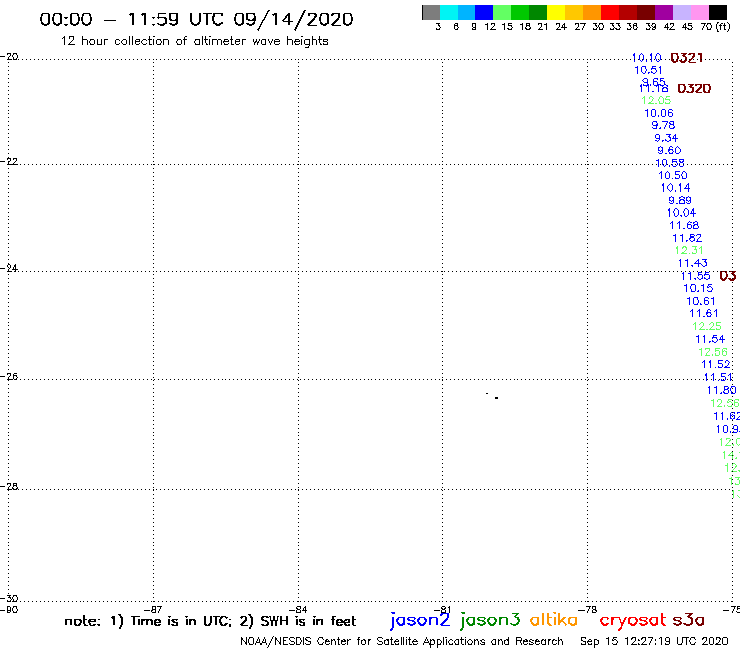Click the -87 longitude axis label

point(153,609)
